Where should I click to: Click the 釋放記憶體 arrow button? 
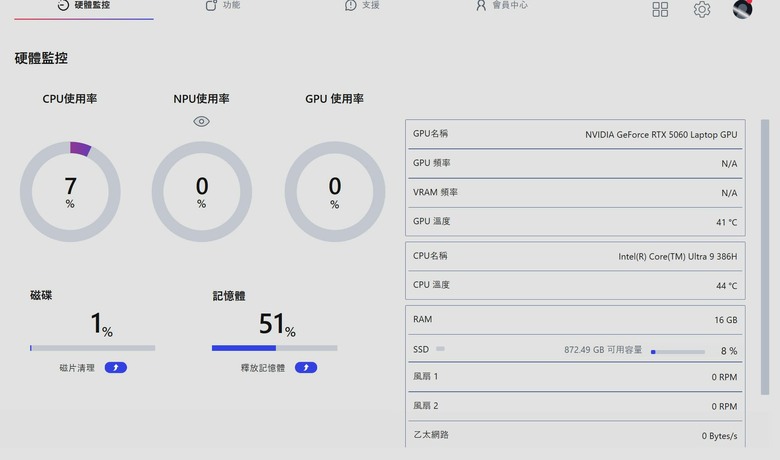pos(306,368)
